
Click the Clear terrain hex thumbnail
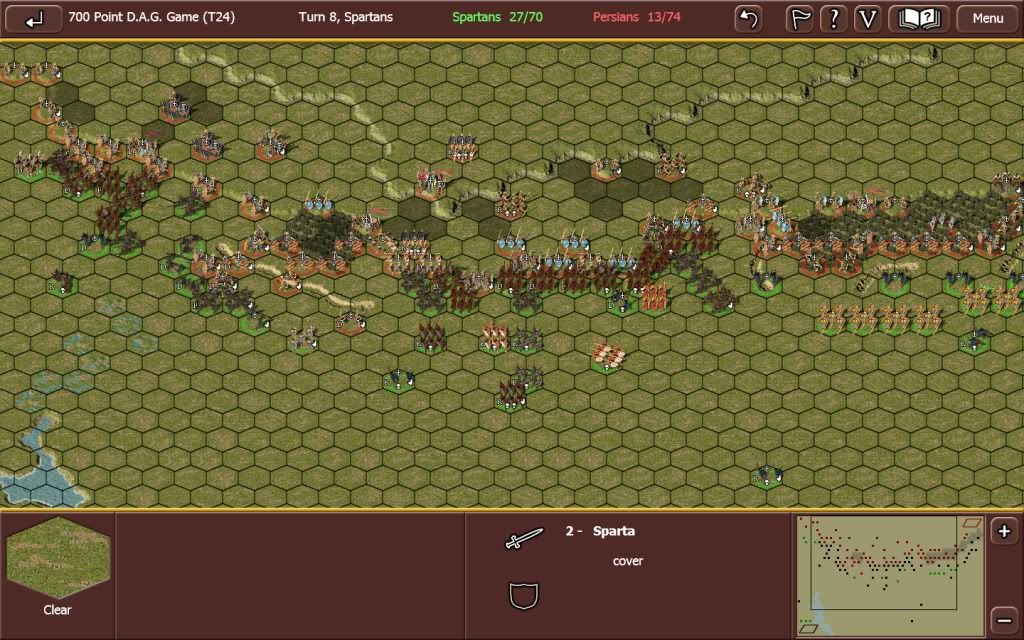[x=57, y=557]
